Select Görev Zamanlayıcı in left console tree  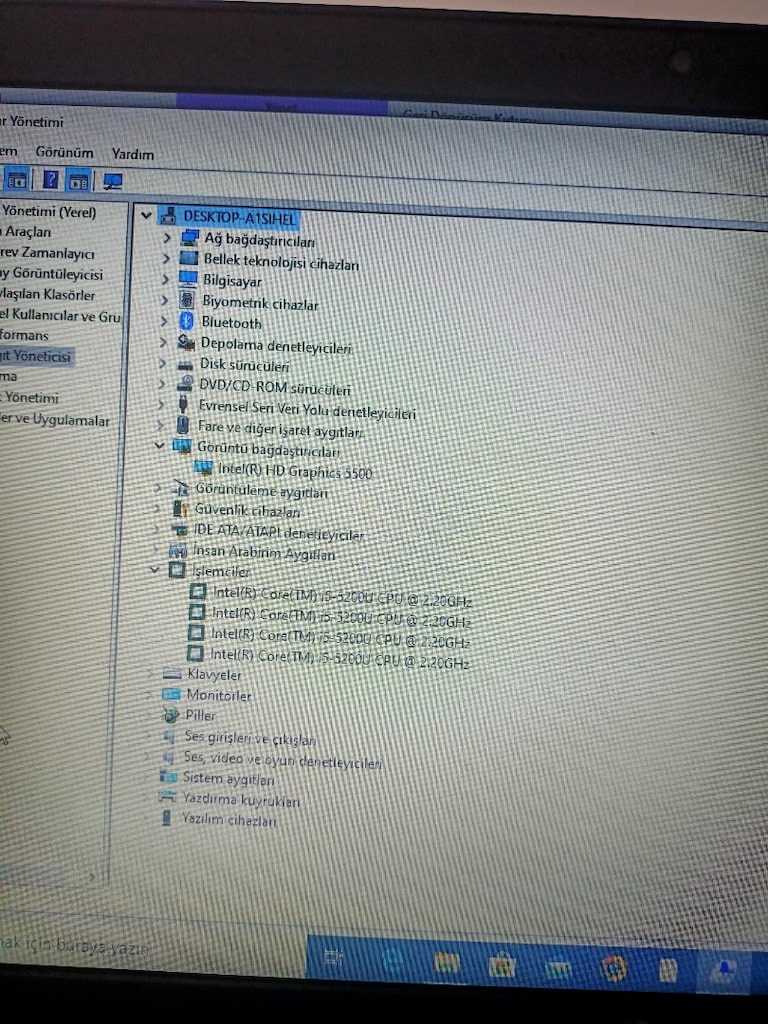(47, 253)
